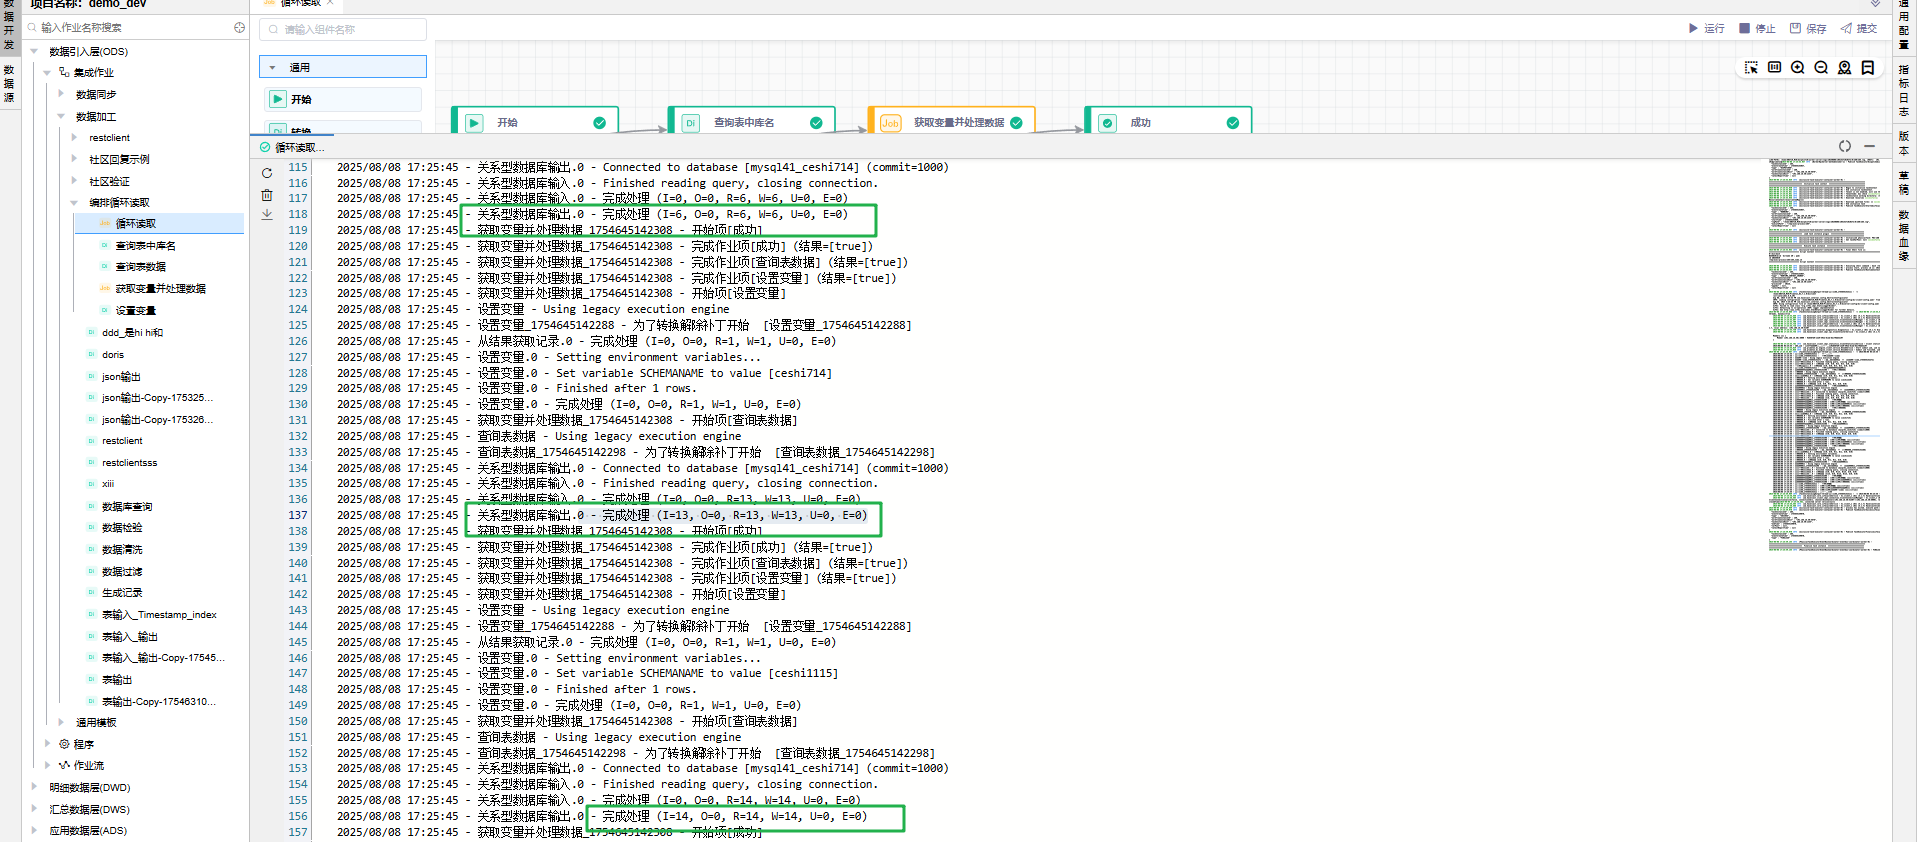Click the bookmark icon in canvas toolbar
The height and width of the screenshot is (842, 1917).
tap(1868, 68)
